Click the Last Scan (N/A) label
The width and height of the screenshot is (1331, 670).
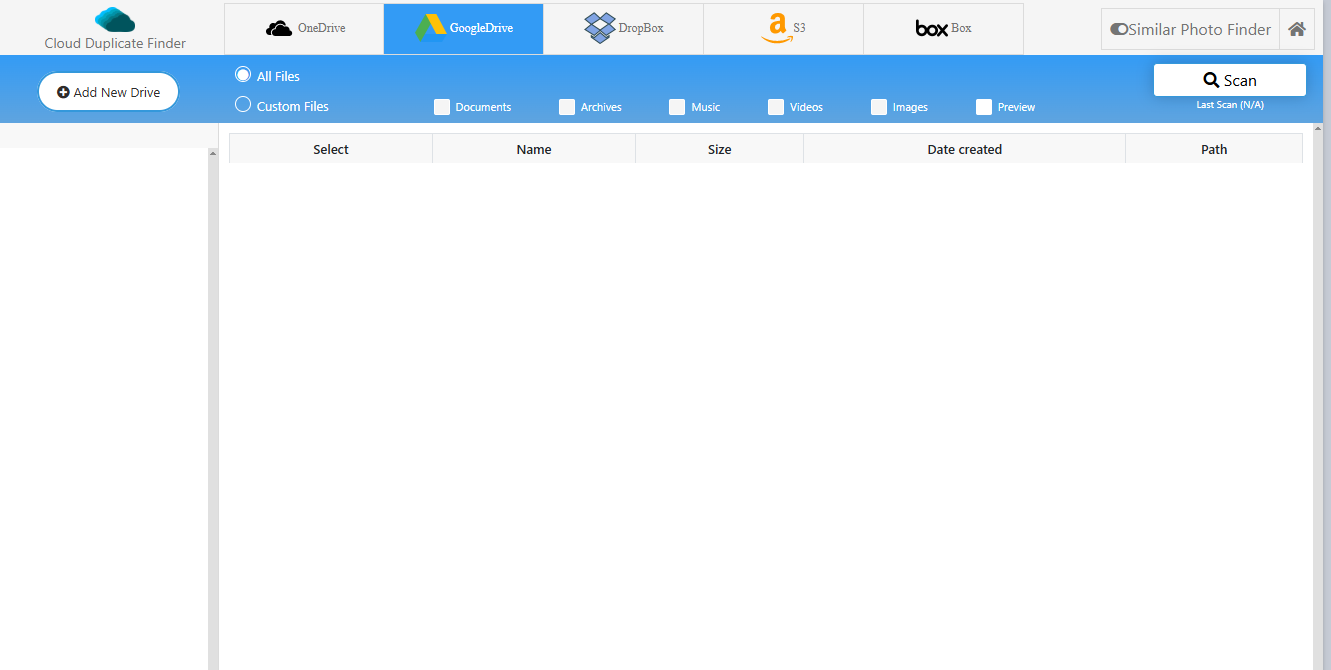(1230, 104)
